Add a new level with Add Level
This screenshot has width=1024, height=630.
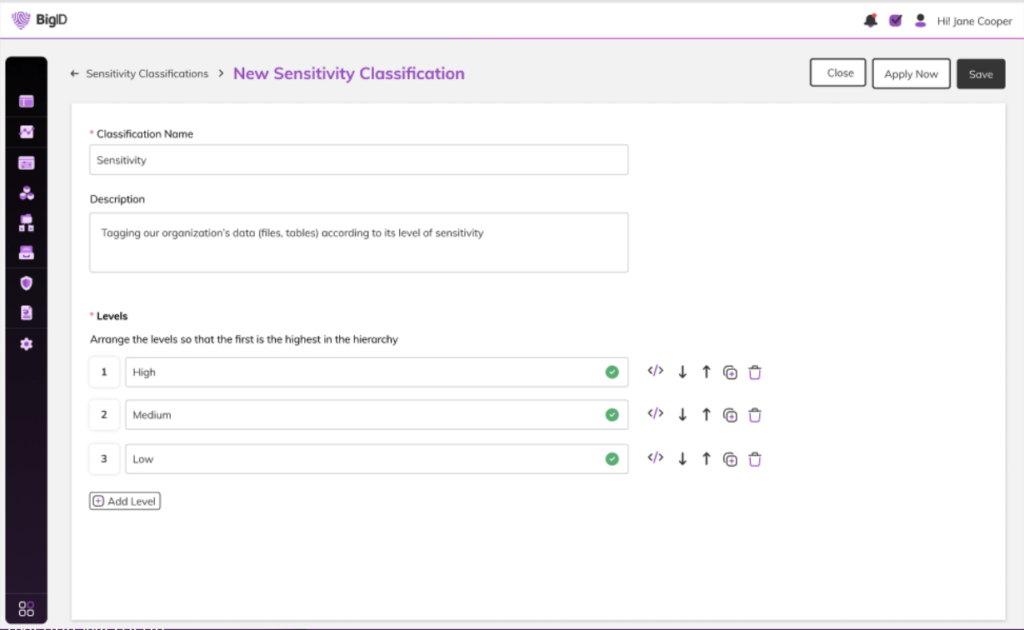point(124,501)
